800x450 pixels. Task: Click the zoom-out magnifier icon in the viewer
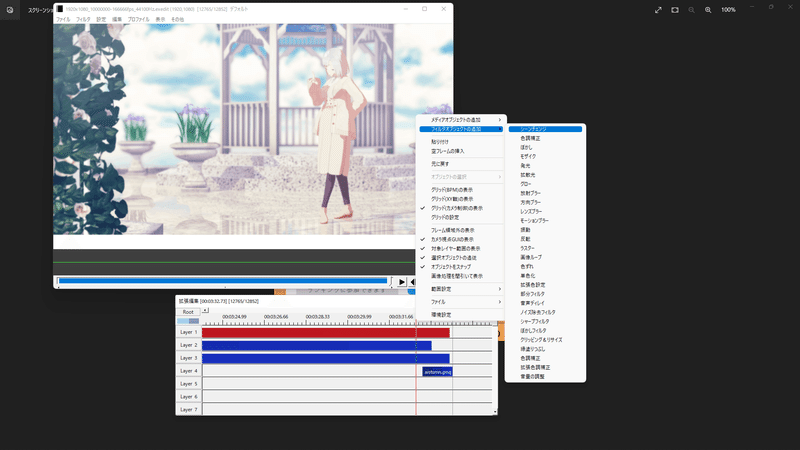click(x=691, y=10)
